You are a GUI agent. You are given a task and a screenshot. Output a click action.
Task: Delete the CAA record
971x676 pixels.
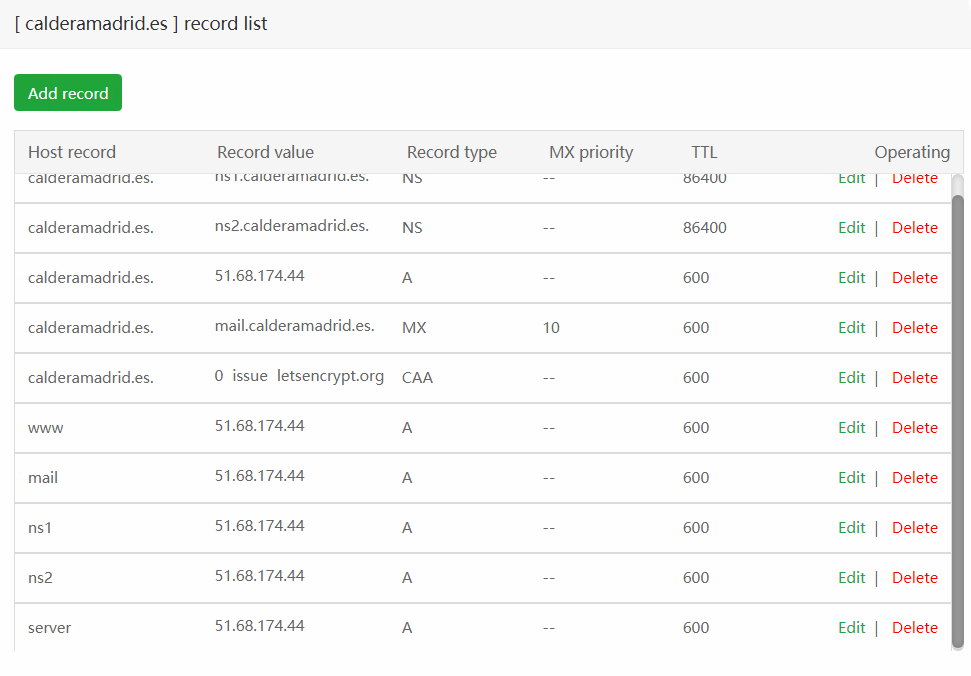click(x=914, y=378)
